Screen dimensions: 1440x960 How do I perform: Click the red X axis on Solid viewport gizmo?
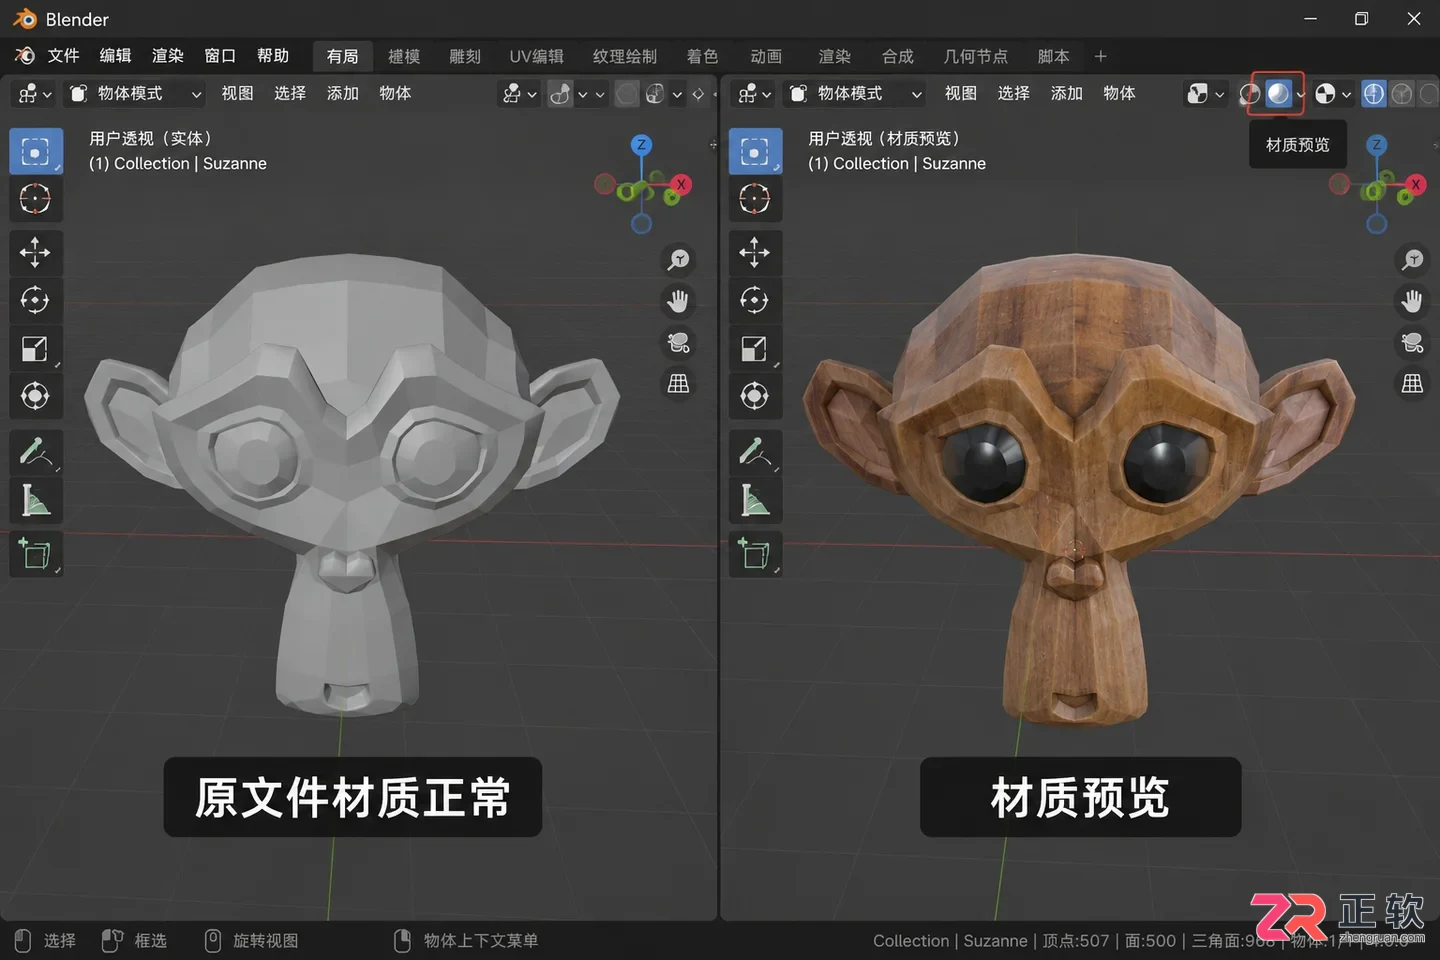(x=681, y=184)
